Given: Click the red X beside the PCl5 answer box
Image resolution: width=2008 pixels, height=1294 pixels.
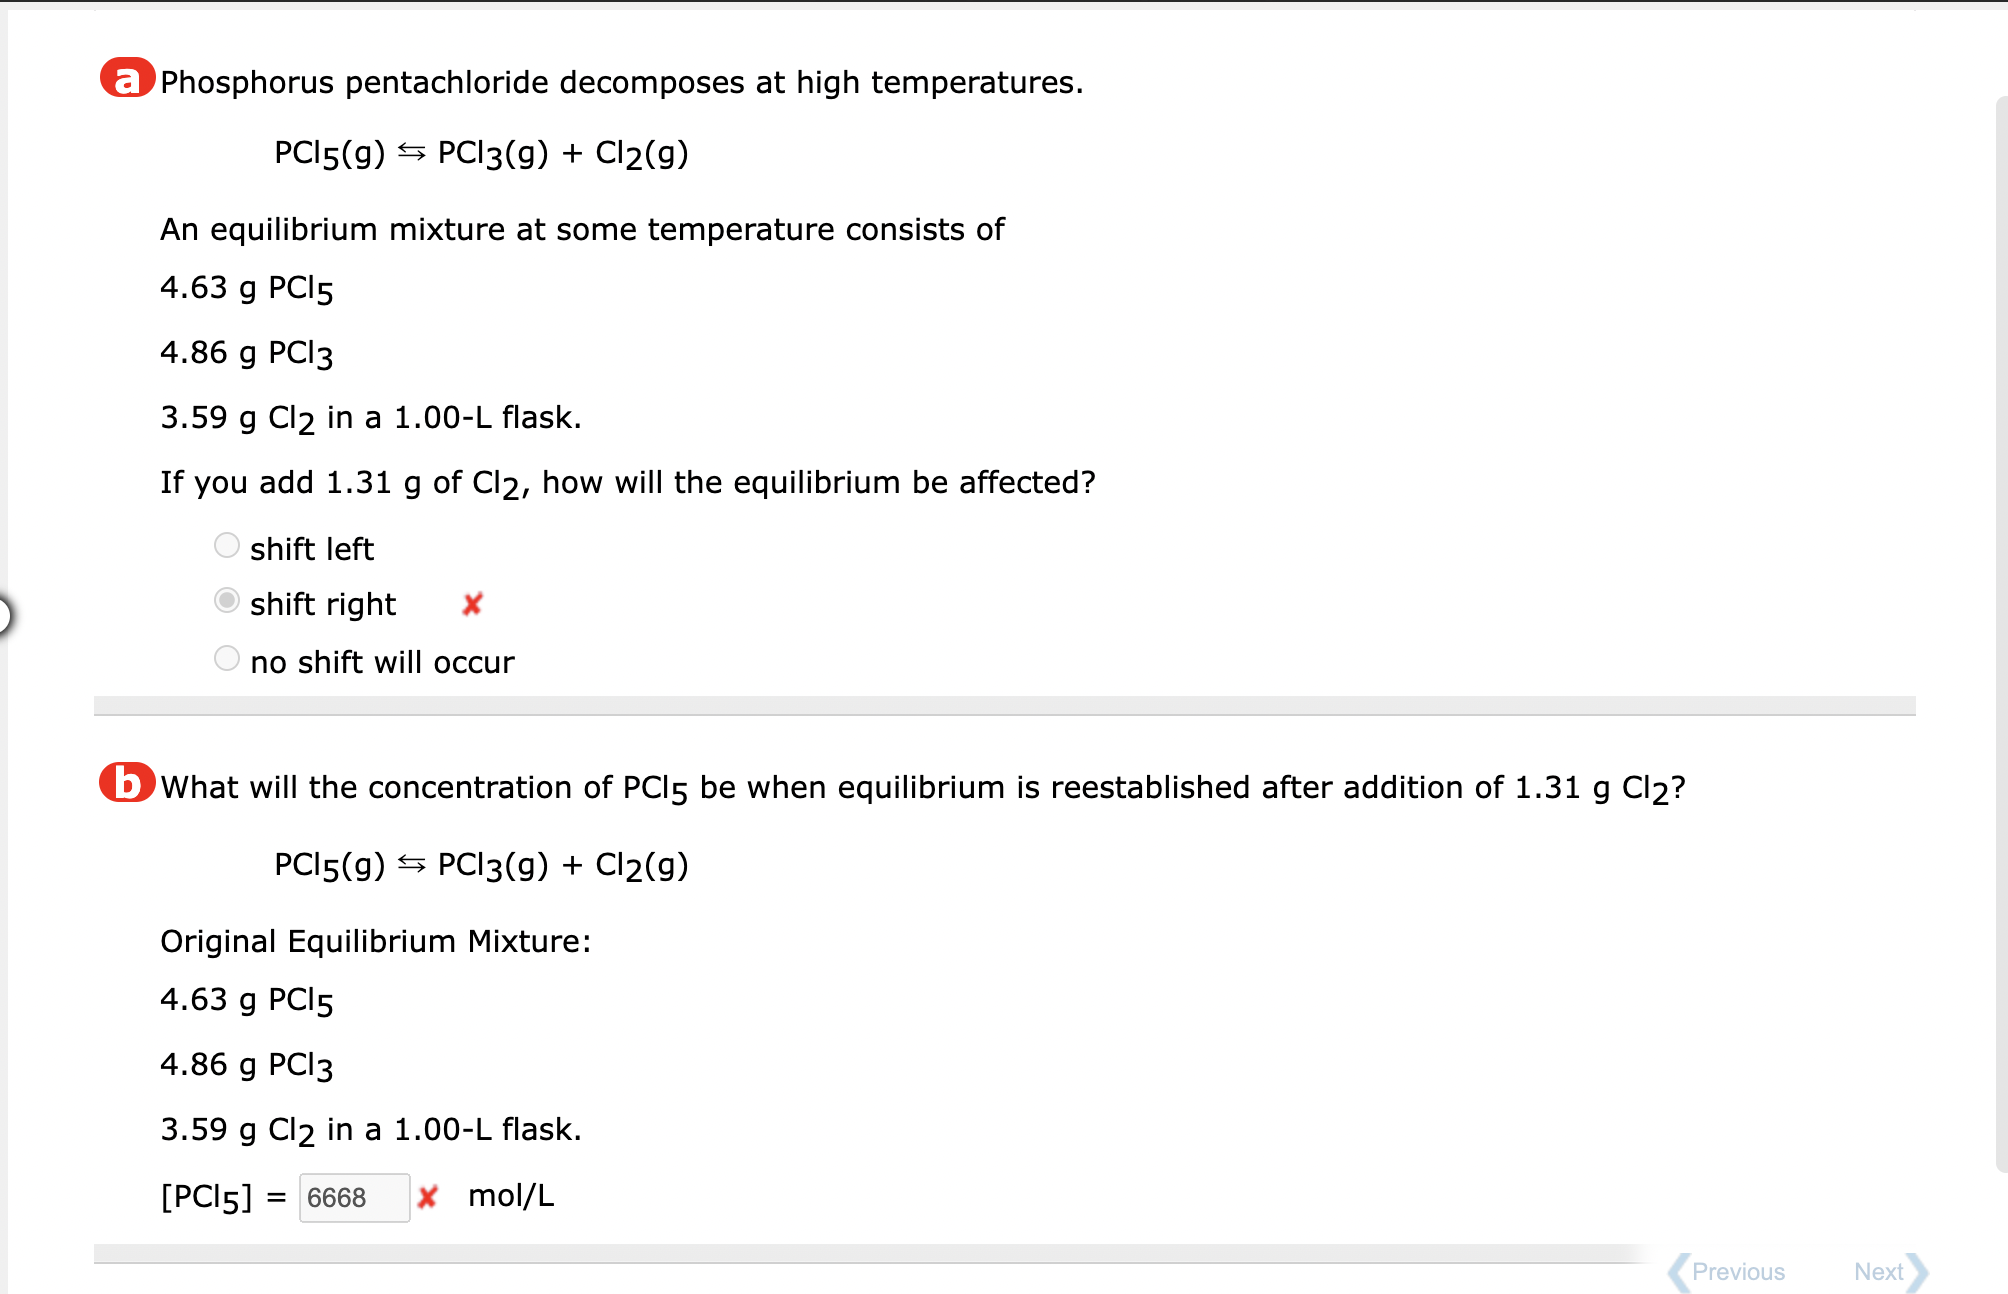Looking at the screenshot, I should click(x=430, y=1197).
